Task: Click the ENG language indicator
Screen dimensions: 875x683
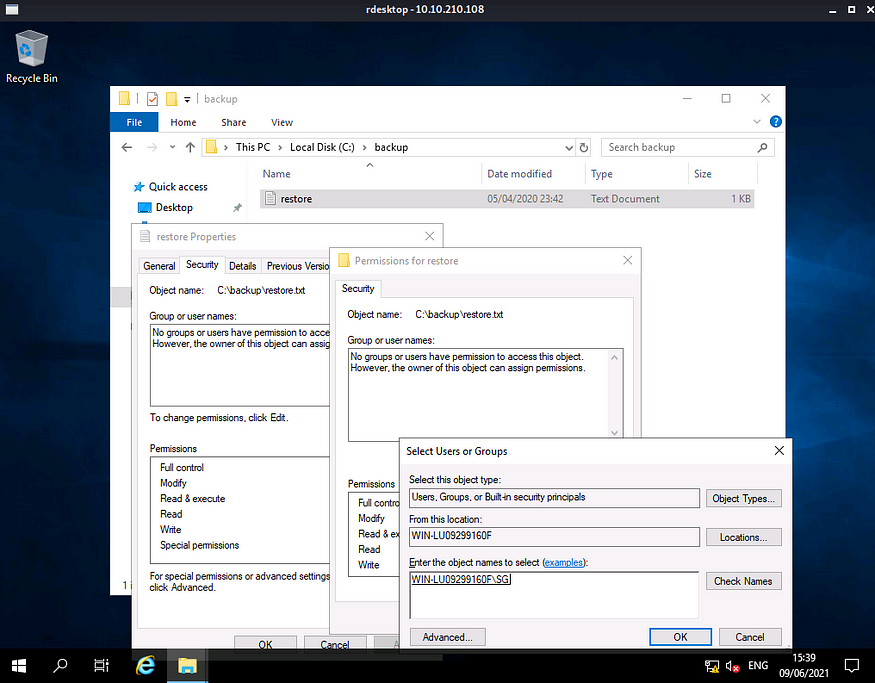Action: coord(758,665)
